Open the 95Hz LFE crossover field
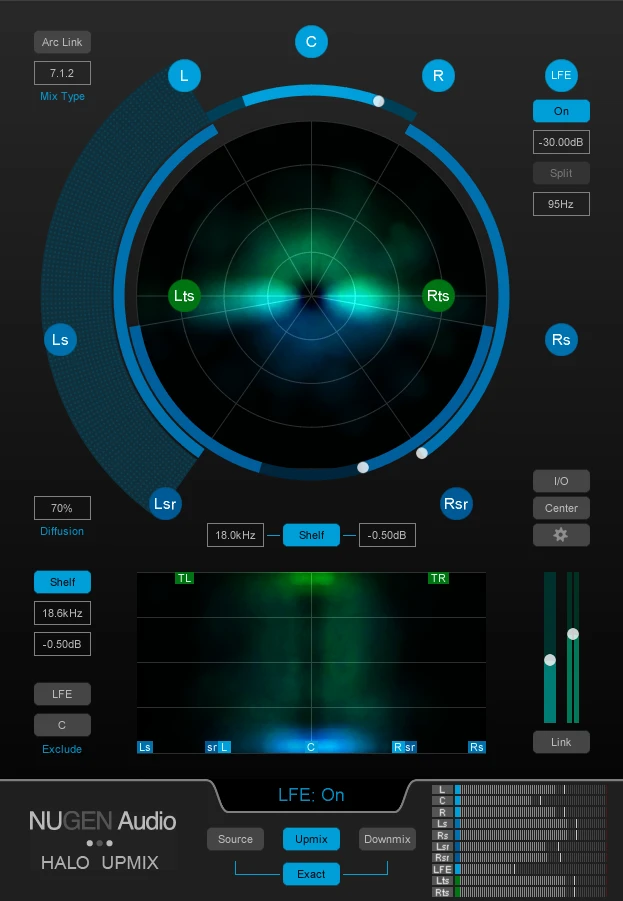The image size is (623, 901). (x=561, y=204)
